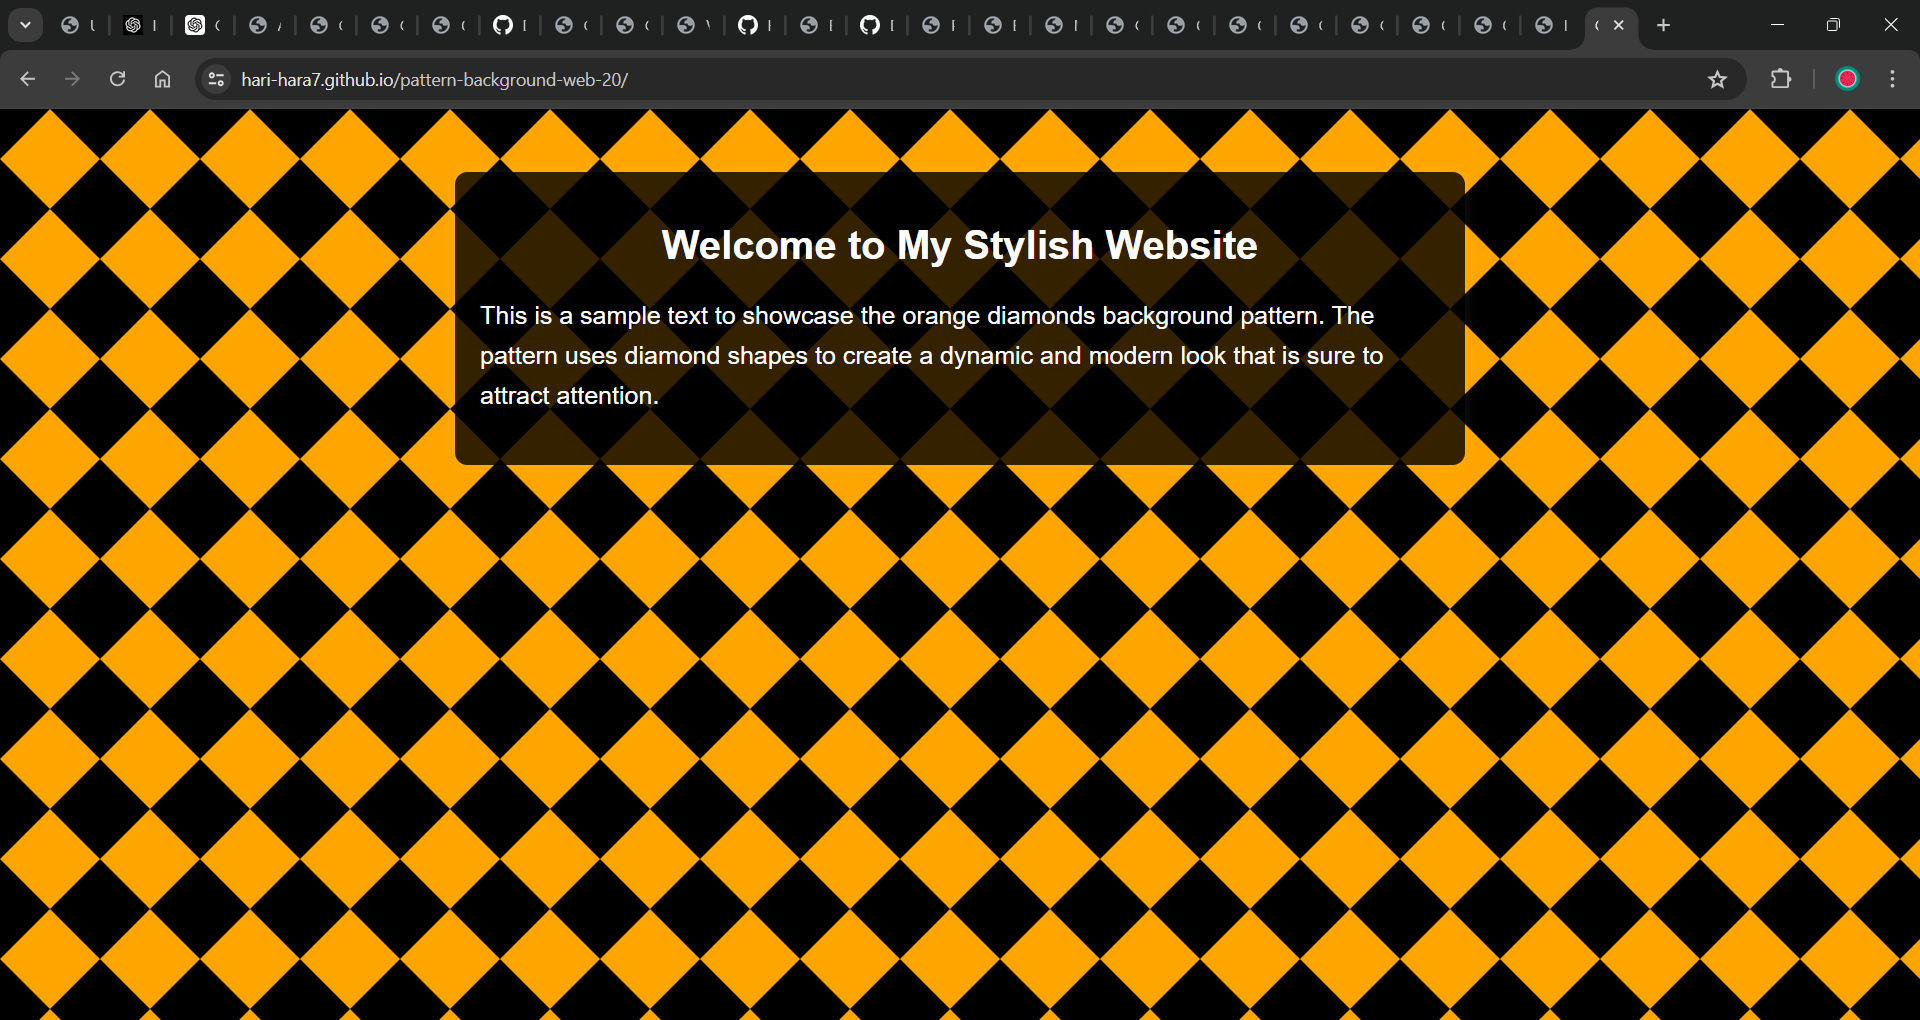
Task: Click the 'Welcome to My Stylish Website' heading
Action: click(959, 245)
